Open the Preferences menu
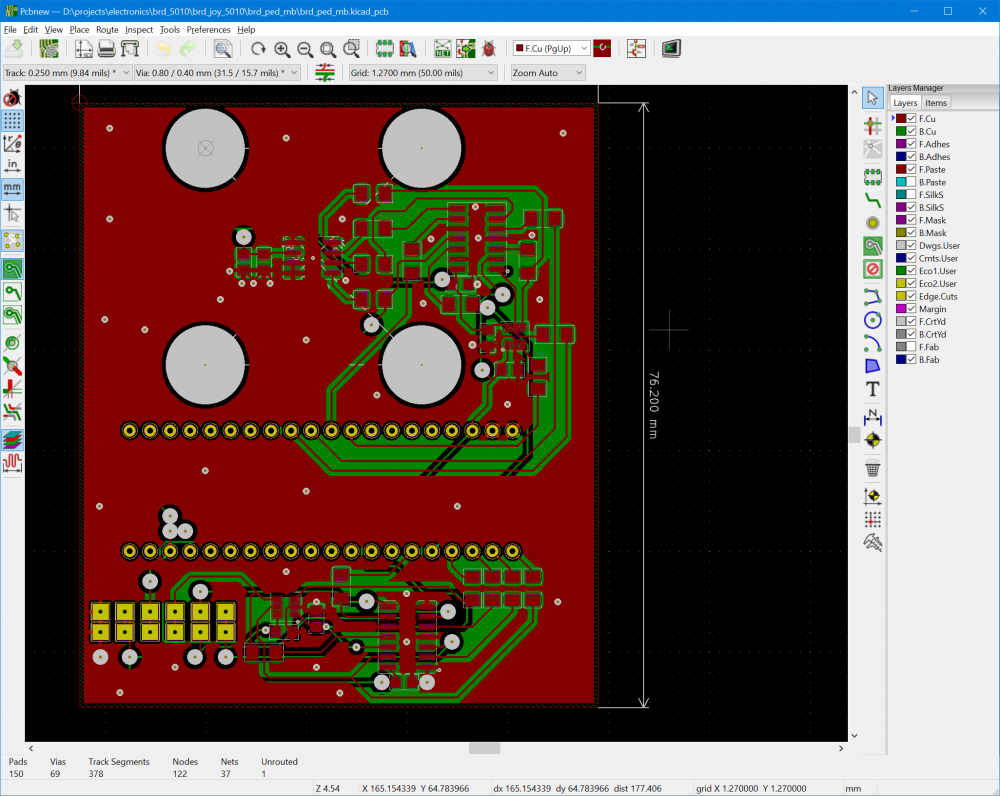The image size is (1000, 796). 208,30
